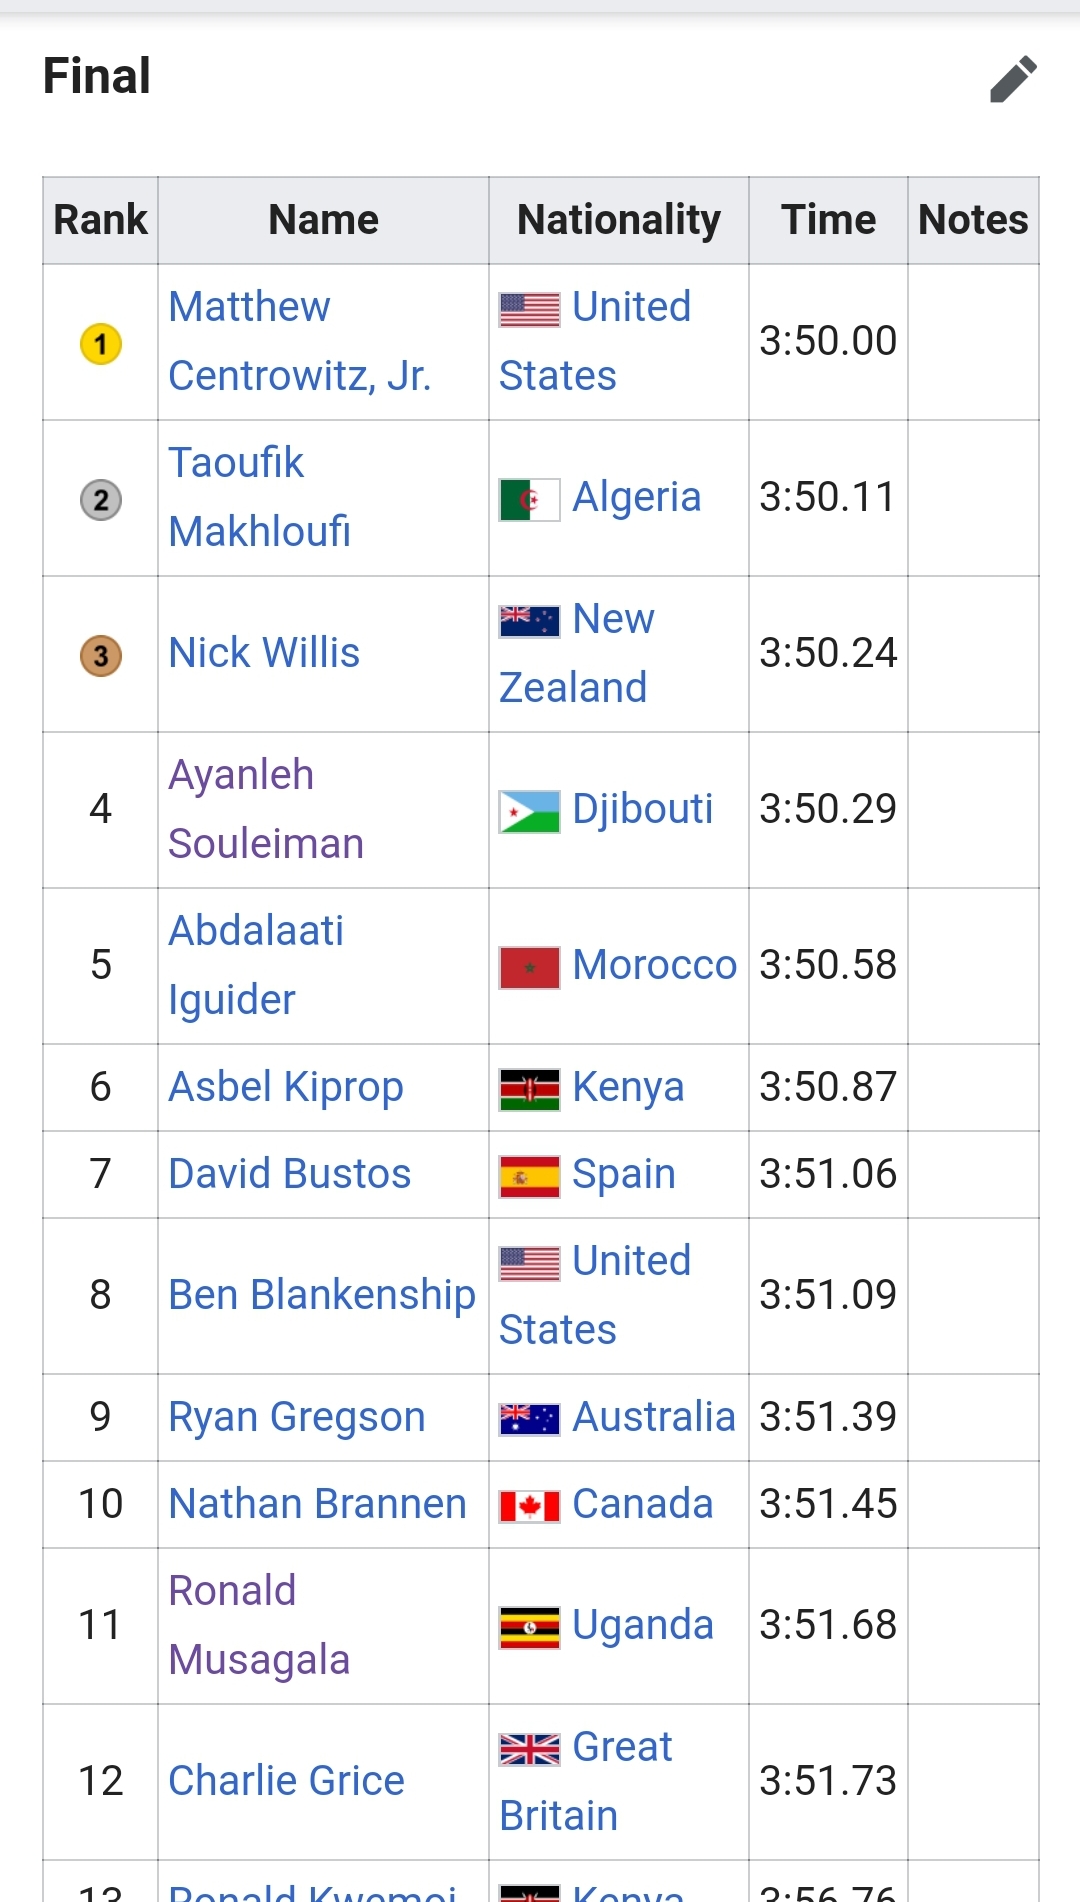Go to Asbel Kiprop's page
This screenshot has width=1080, height=1902.
[x=286, y=1087]
